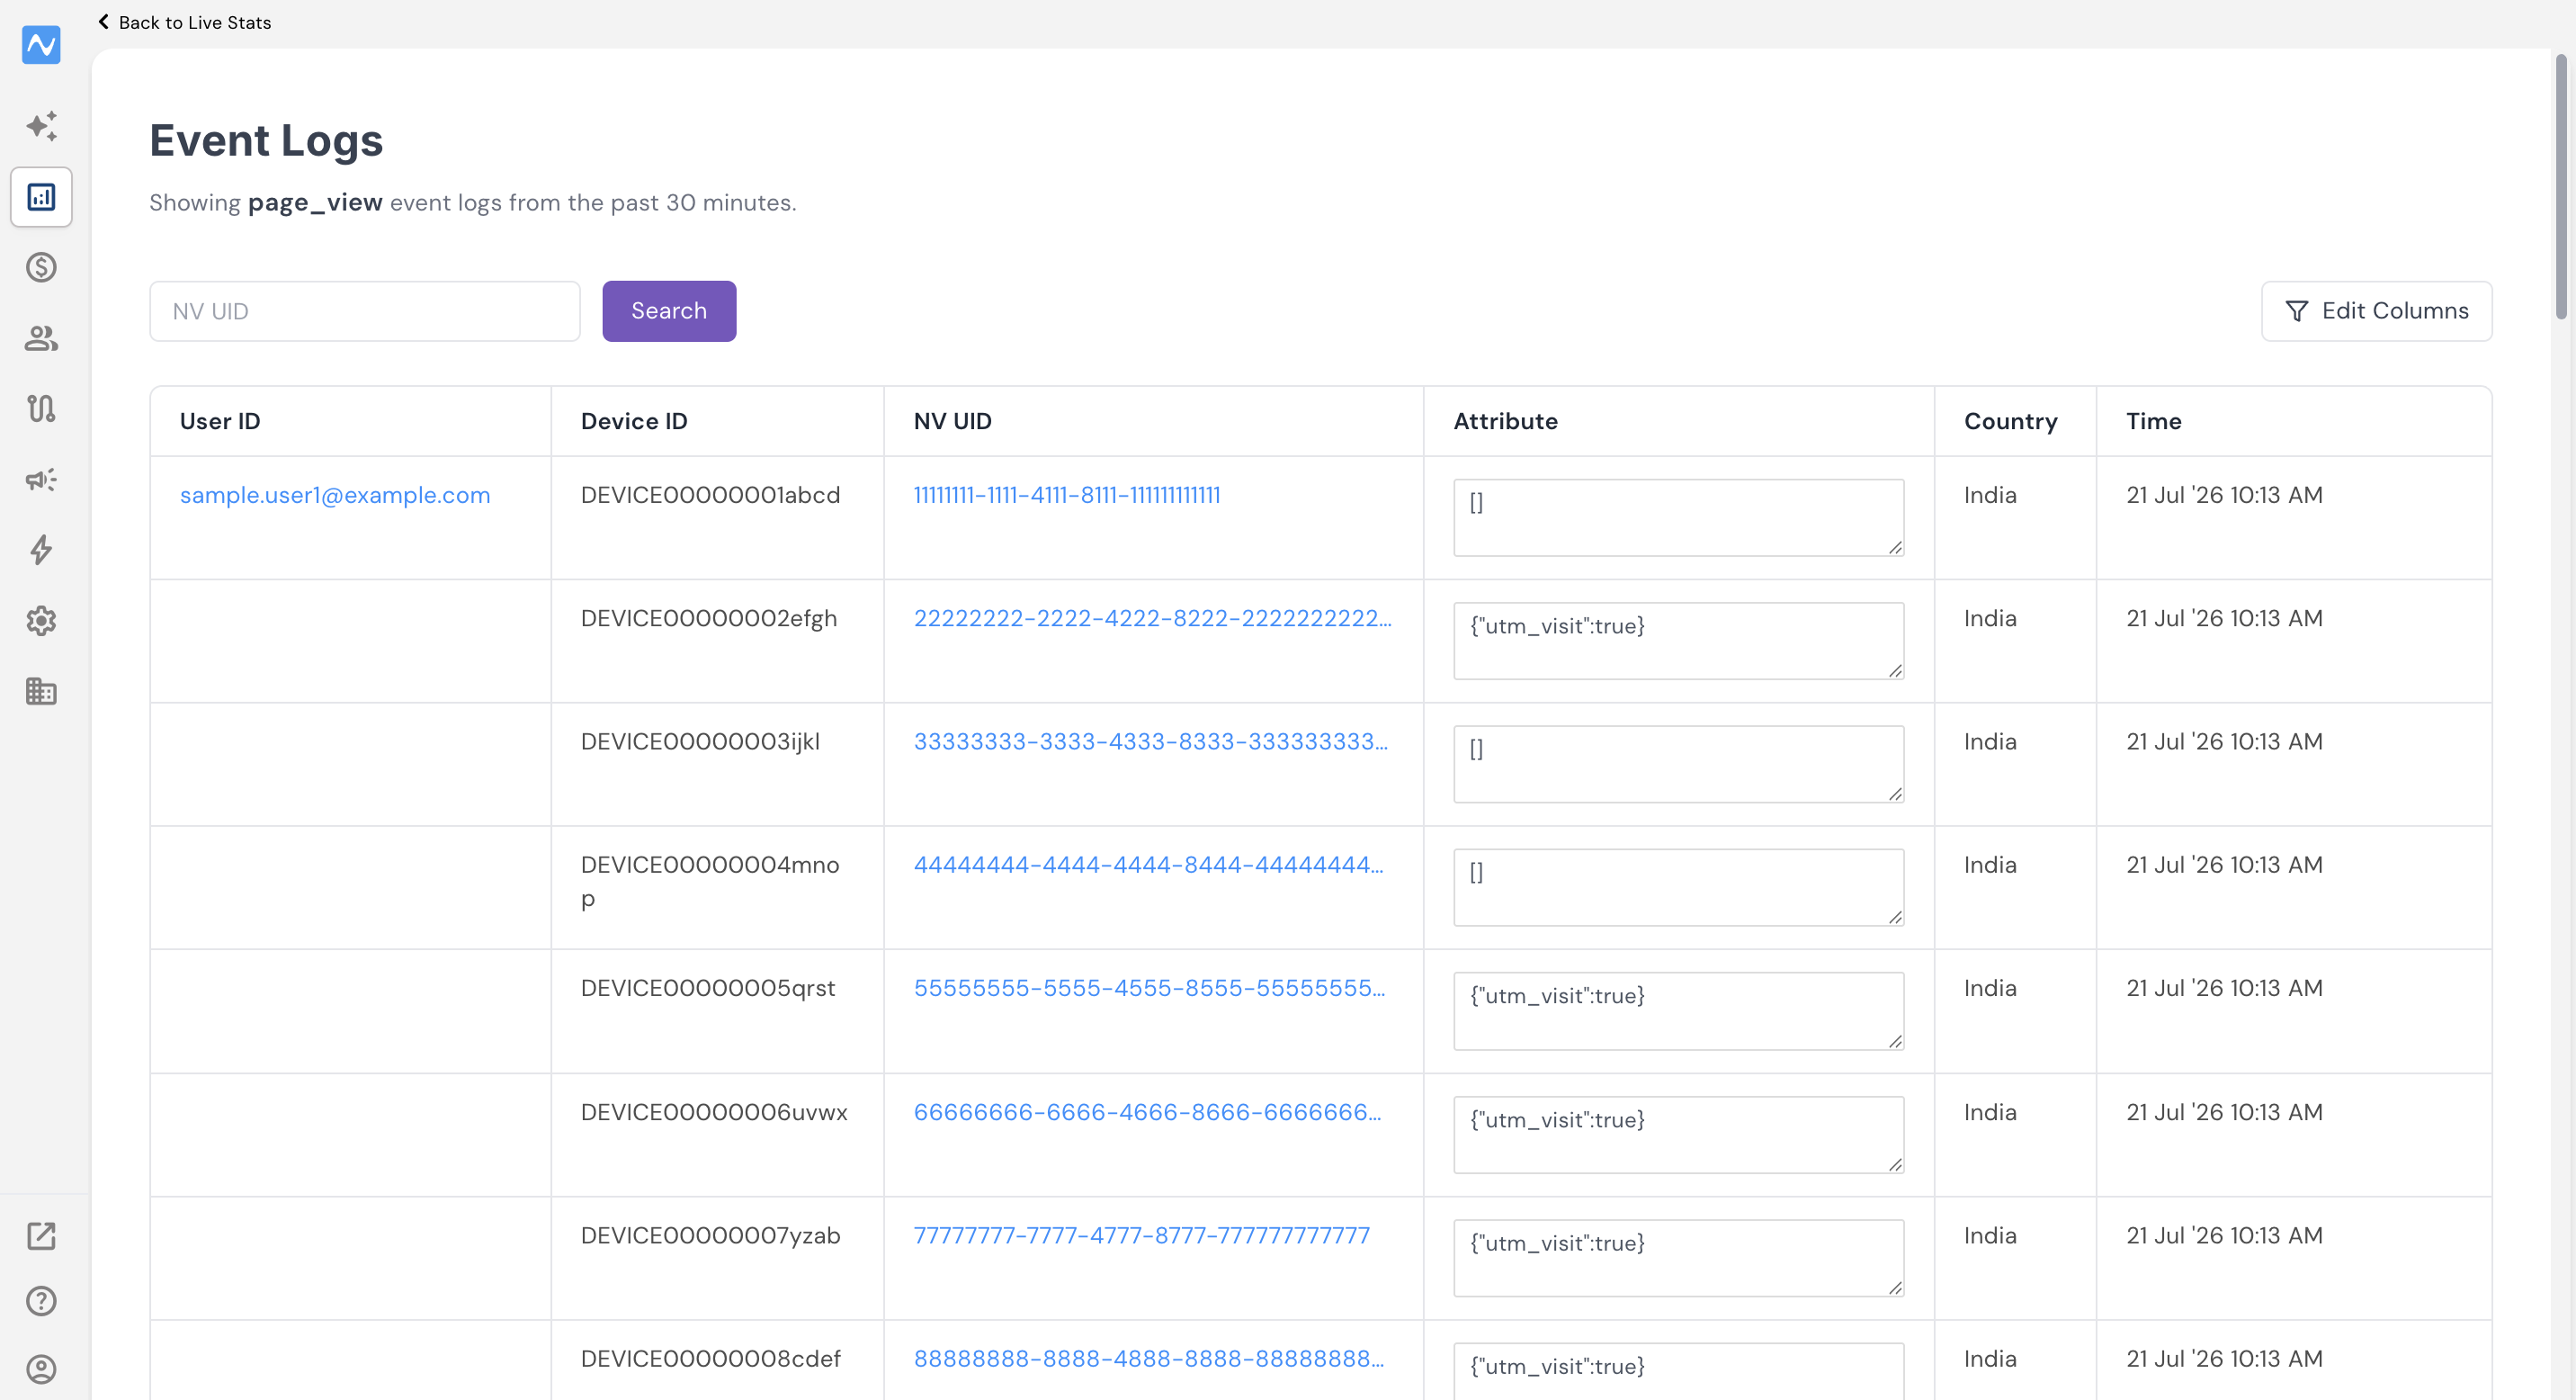This screenshot has width=2576, height=1400.
Task: Click attribute box for DEVICE00000003ijkl row
Action: [x=1678, y=764]
